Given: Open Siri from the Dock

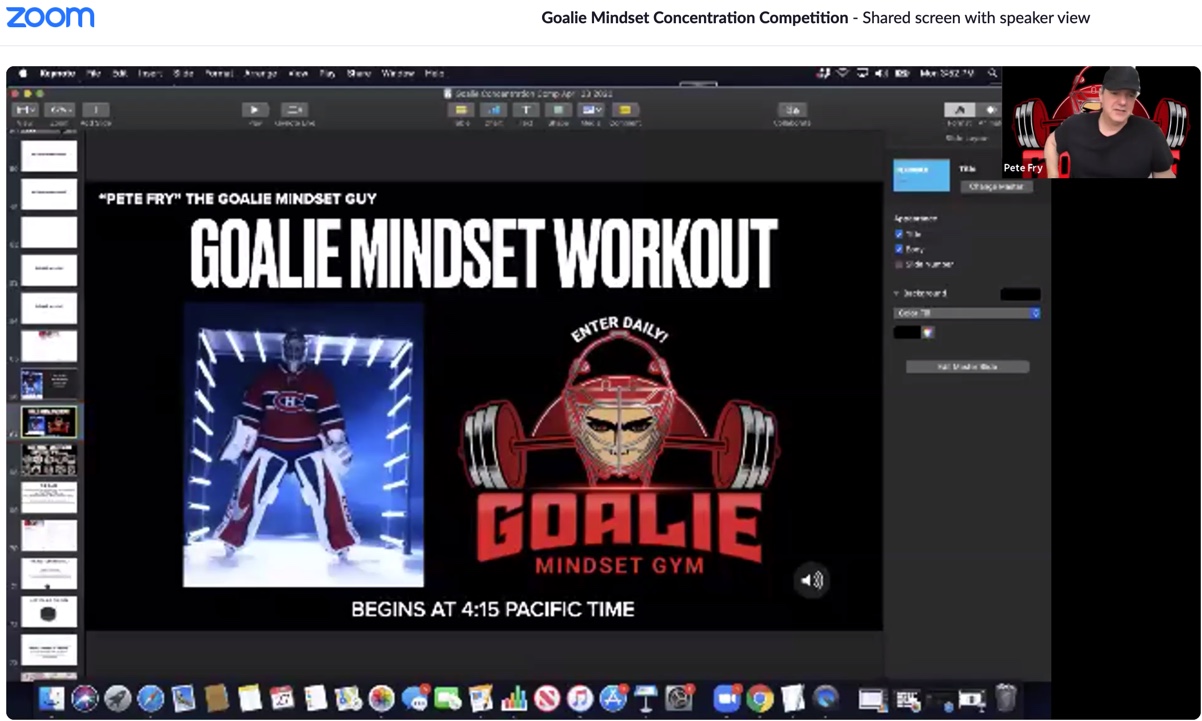Looking at the screenshot, I should [x=84, y=698].
